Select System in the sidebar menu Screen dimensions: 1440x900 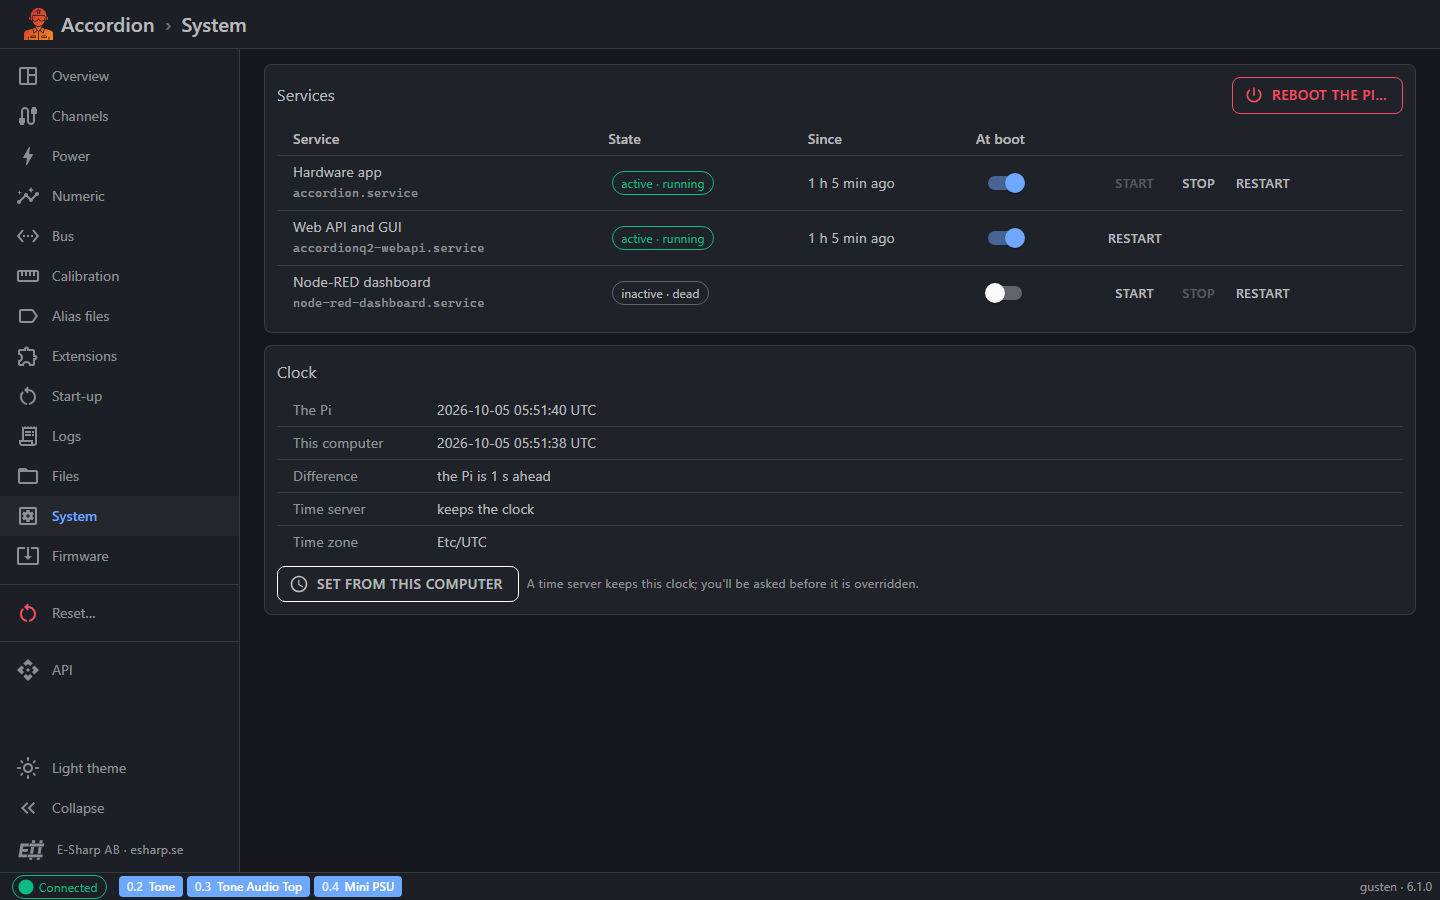[119, 516]
